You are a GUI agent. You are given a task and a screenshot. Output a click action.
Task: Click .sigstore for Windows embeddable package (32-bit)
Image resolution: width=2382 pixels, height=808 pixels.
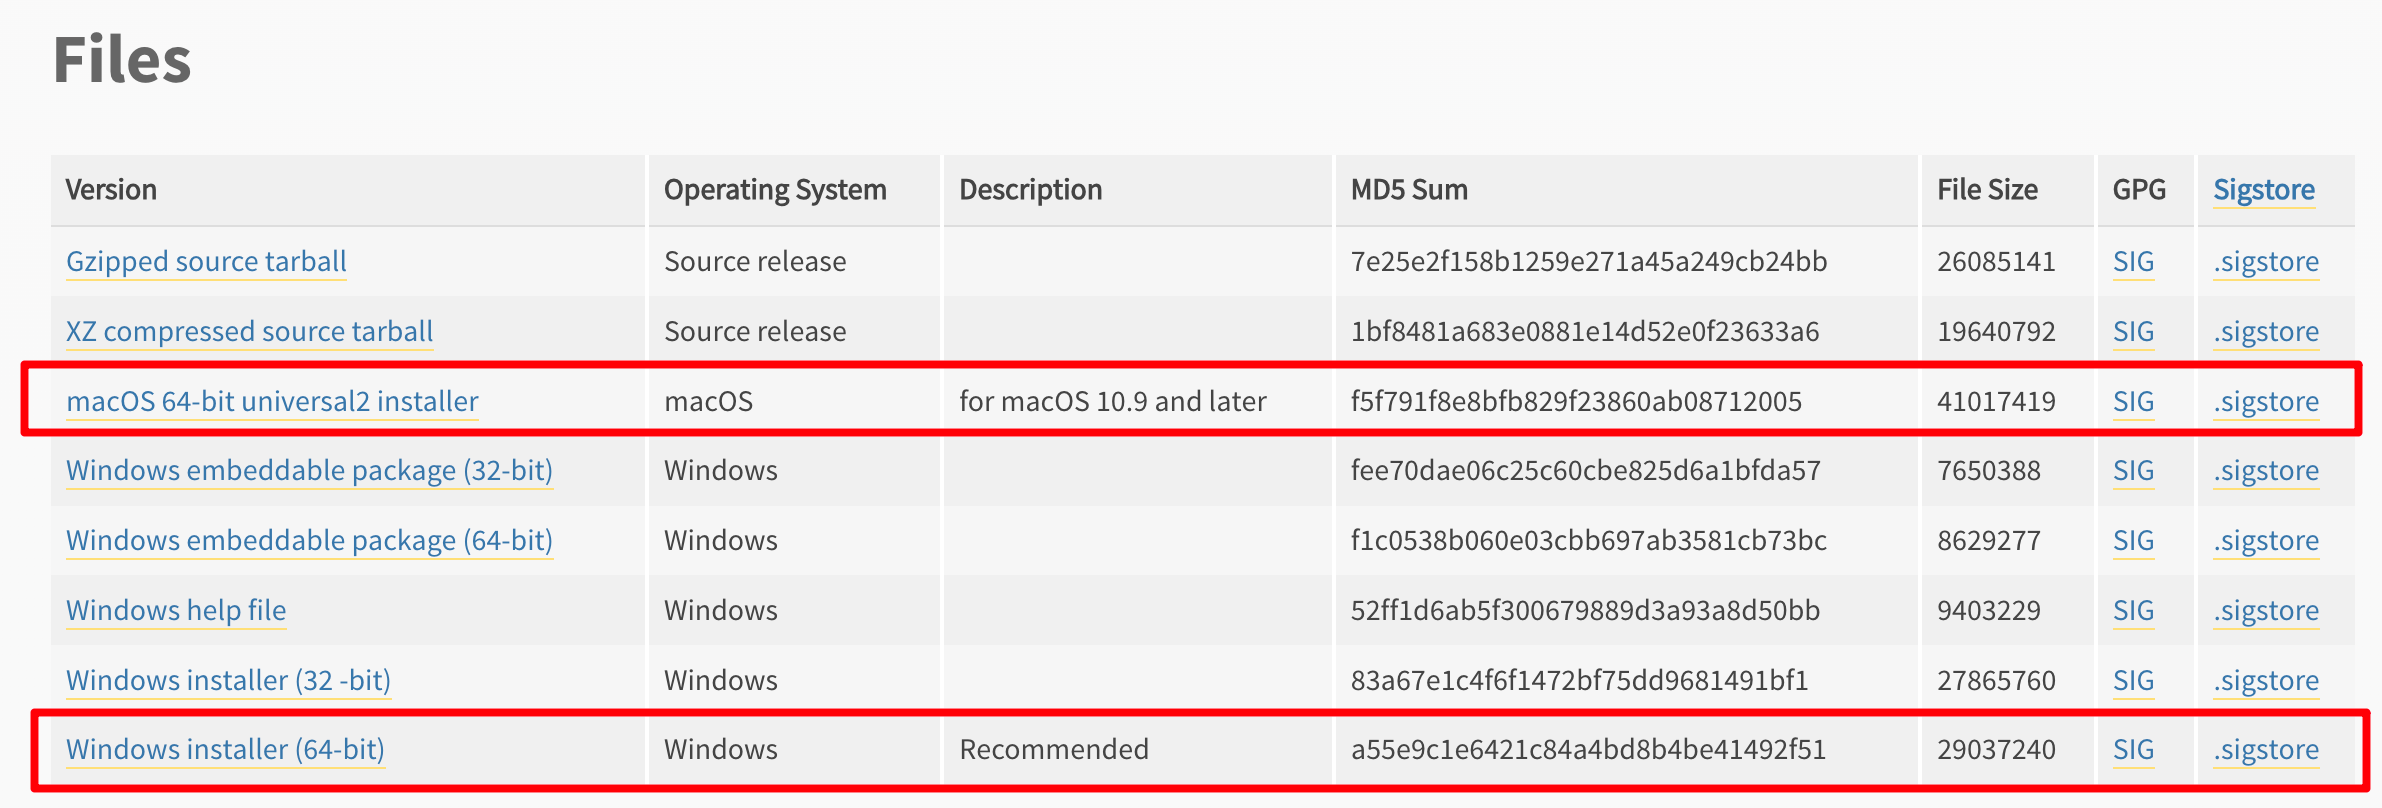coord(2266,470)
